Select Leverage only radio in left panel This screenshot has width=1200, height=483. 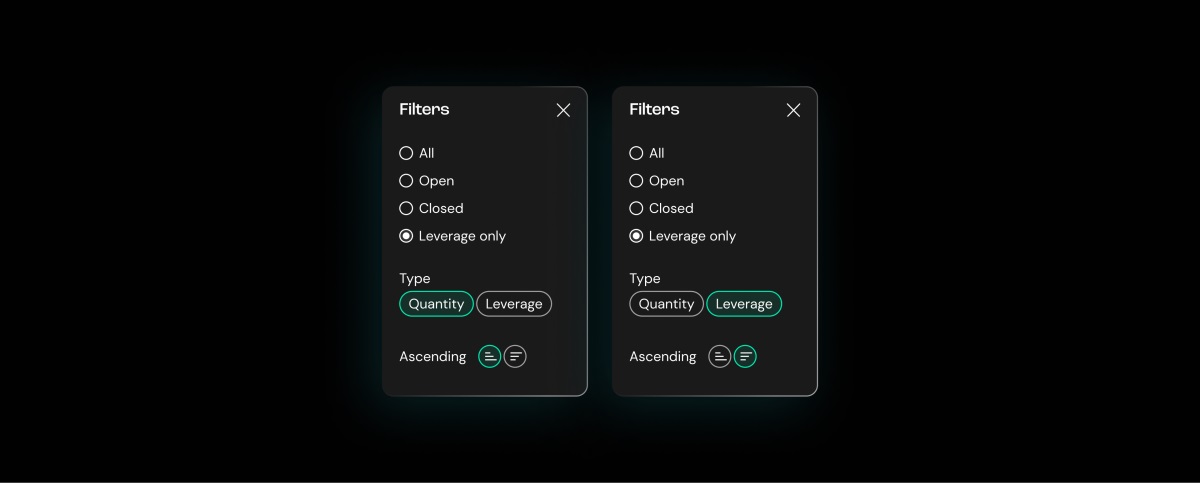pos(406,236)
